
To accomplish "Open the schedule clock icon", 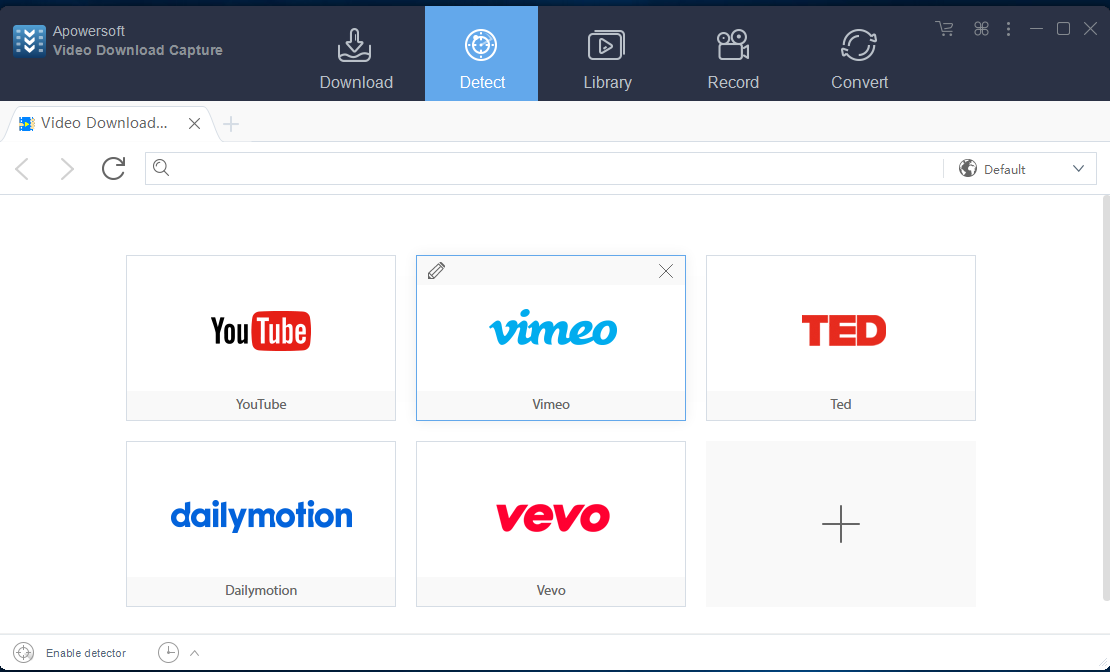I will [x=168, y=652].
